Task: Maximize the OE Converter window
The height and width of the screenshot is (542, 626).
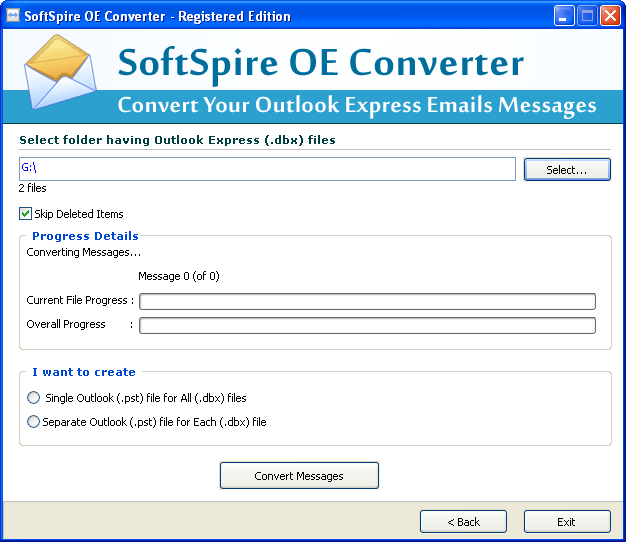Action: click(587, 16)
